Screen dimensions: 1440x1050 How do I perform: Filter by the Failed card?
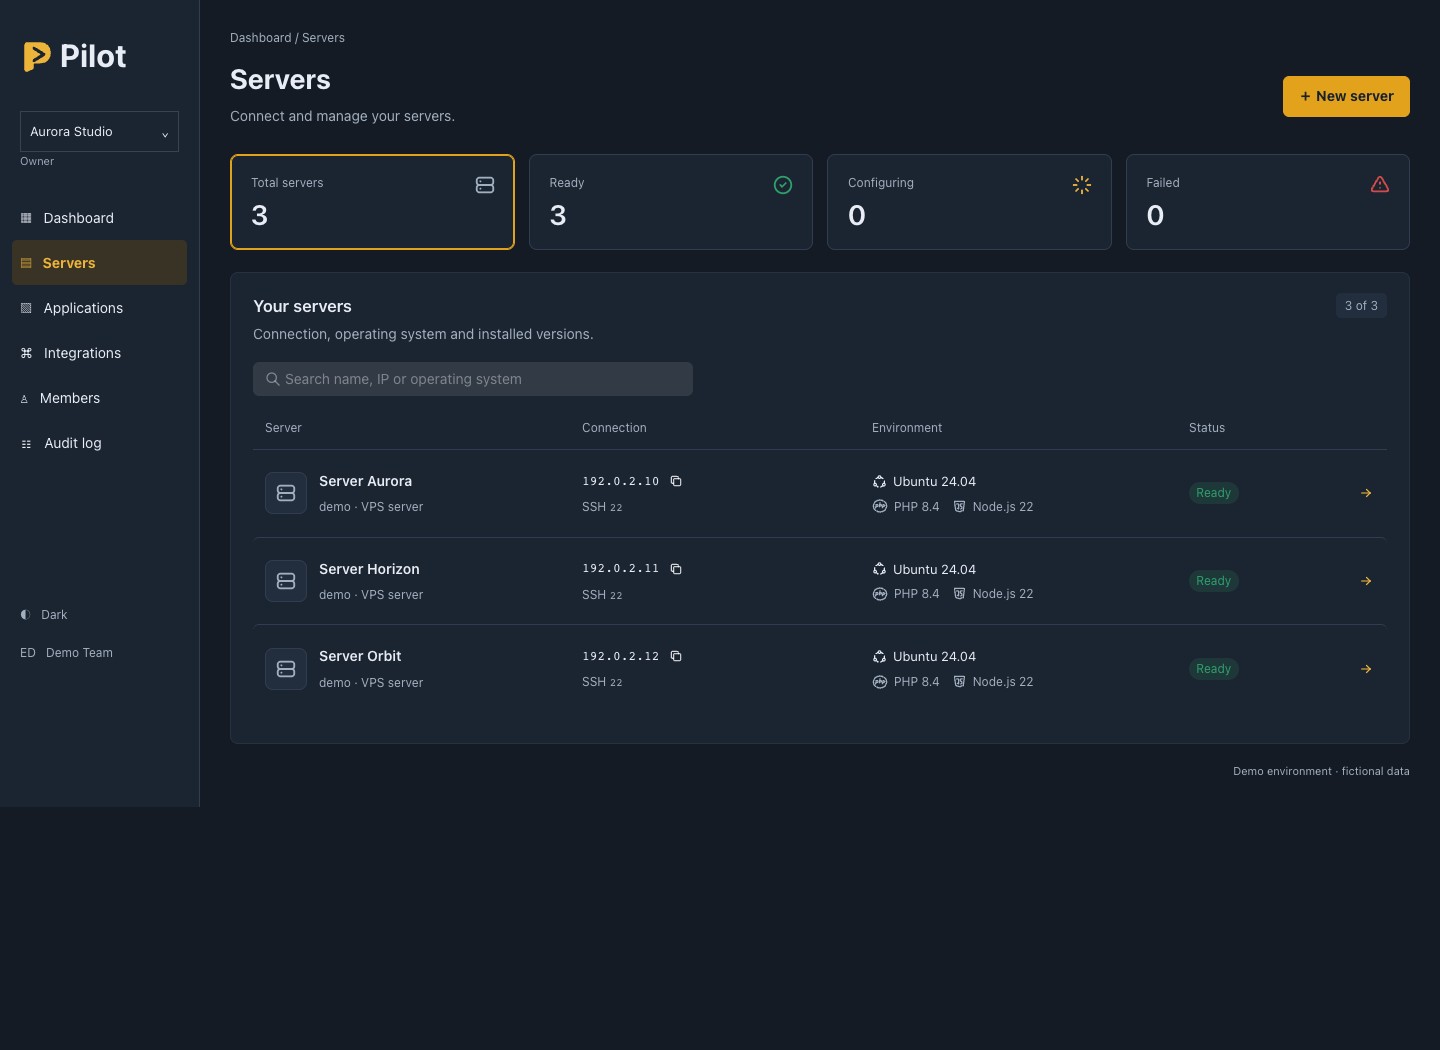point(1267,202)
